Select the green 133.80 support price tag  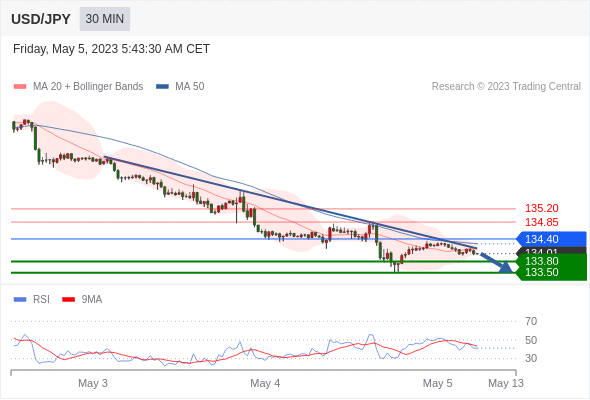552,260
